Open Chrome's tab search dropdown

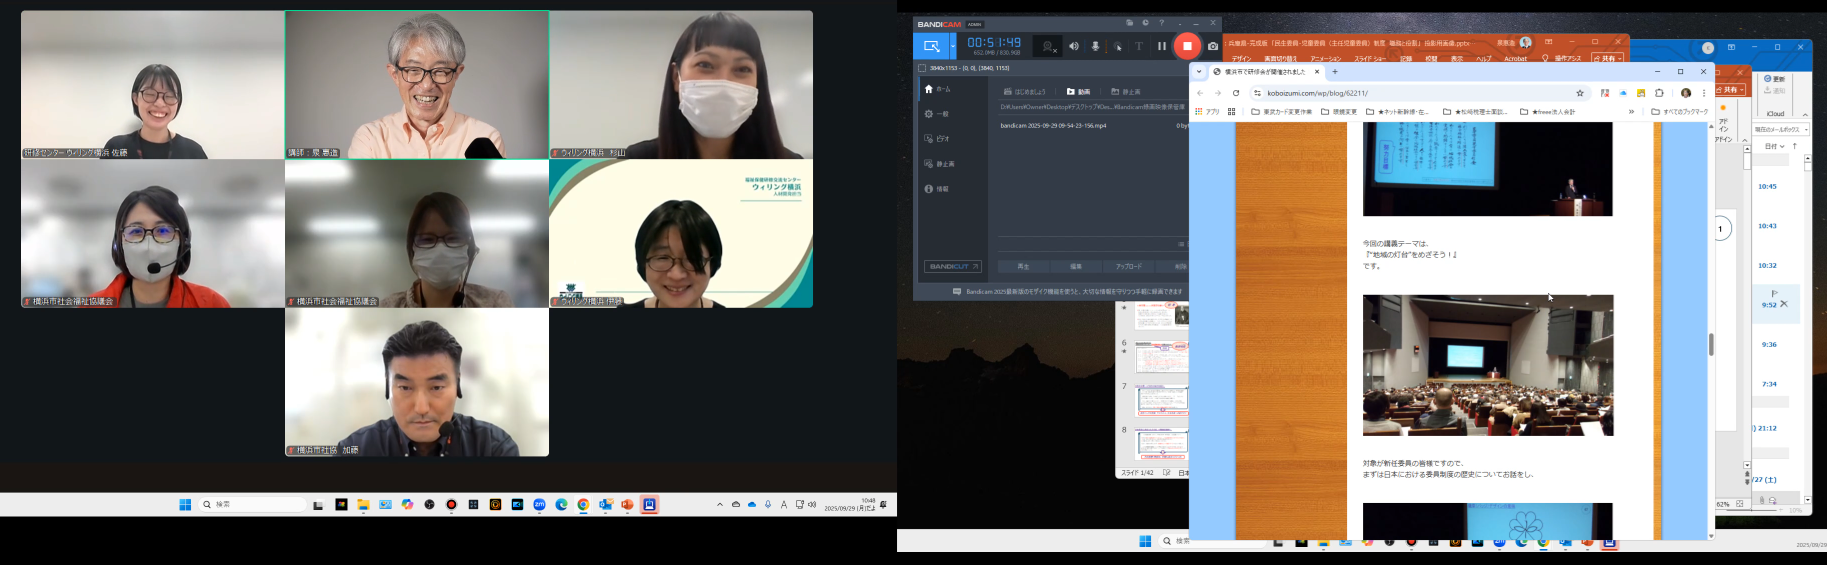point(1199,72)
